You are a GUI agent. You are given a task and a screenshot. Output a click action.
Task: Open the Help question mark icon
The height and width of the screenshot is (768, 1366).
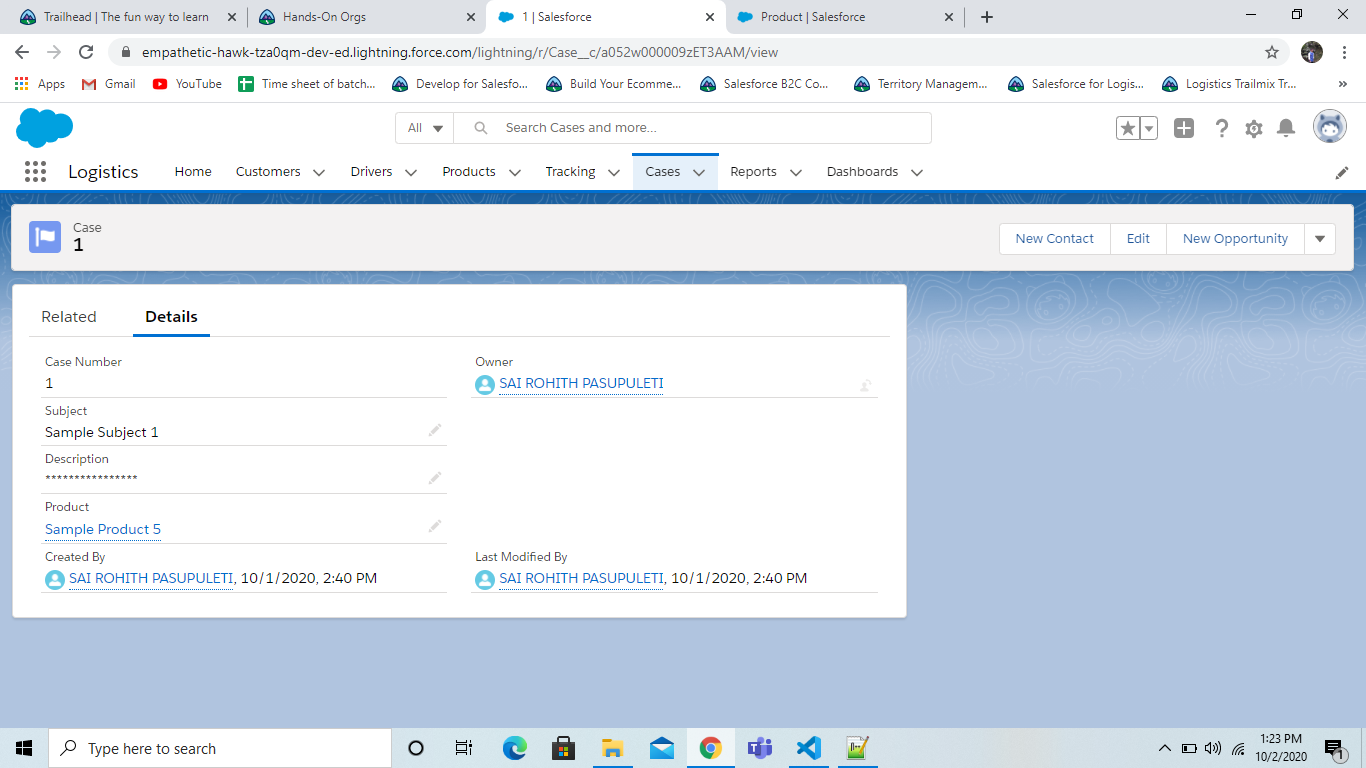click(1221, 128)
